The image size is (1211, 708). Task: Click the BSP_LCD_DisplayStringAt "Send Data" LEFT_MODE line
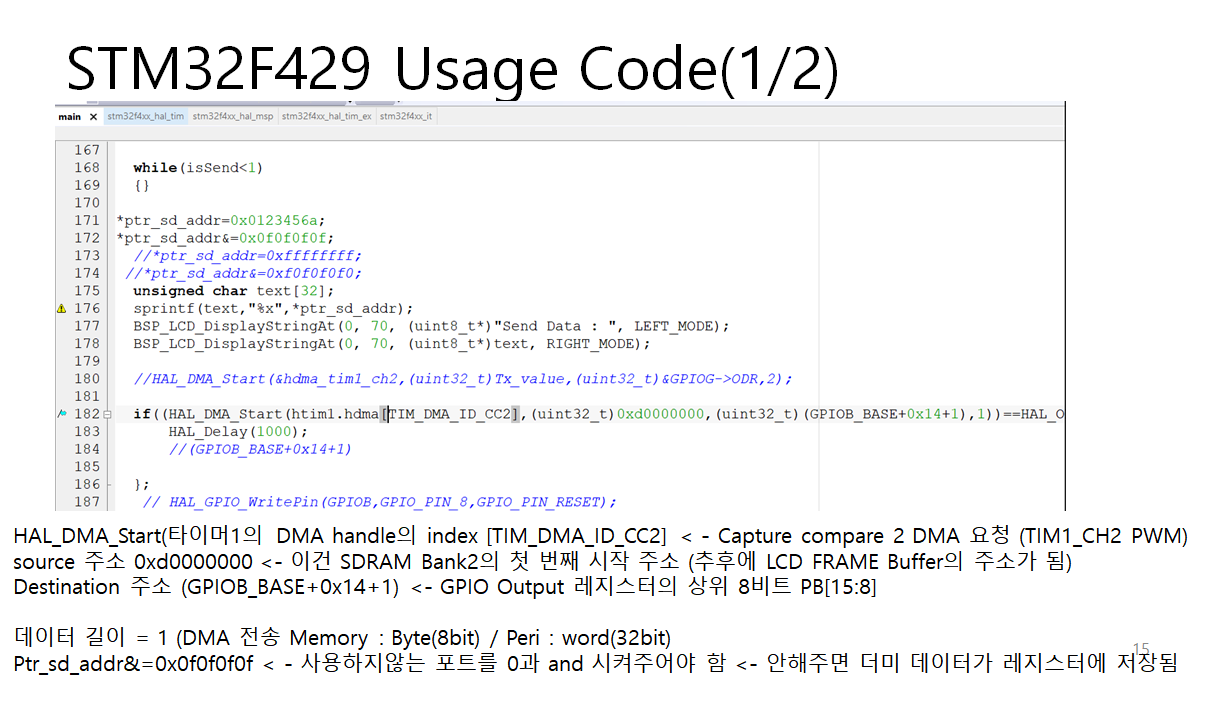click(432, 326)
